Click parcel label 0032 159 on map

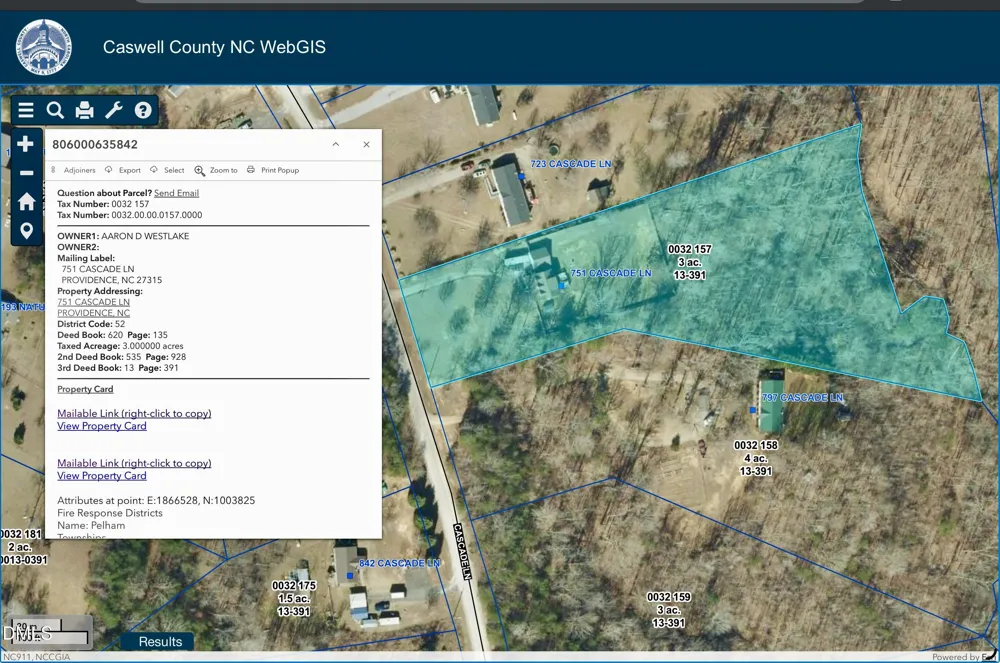[668, 609]
